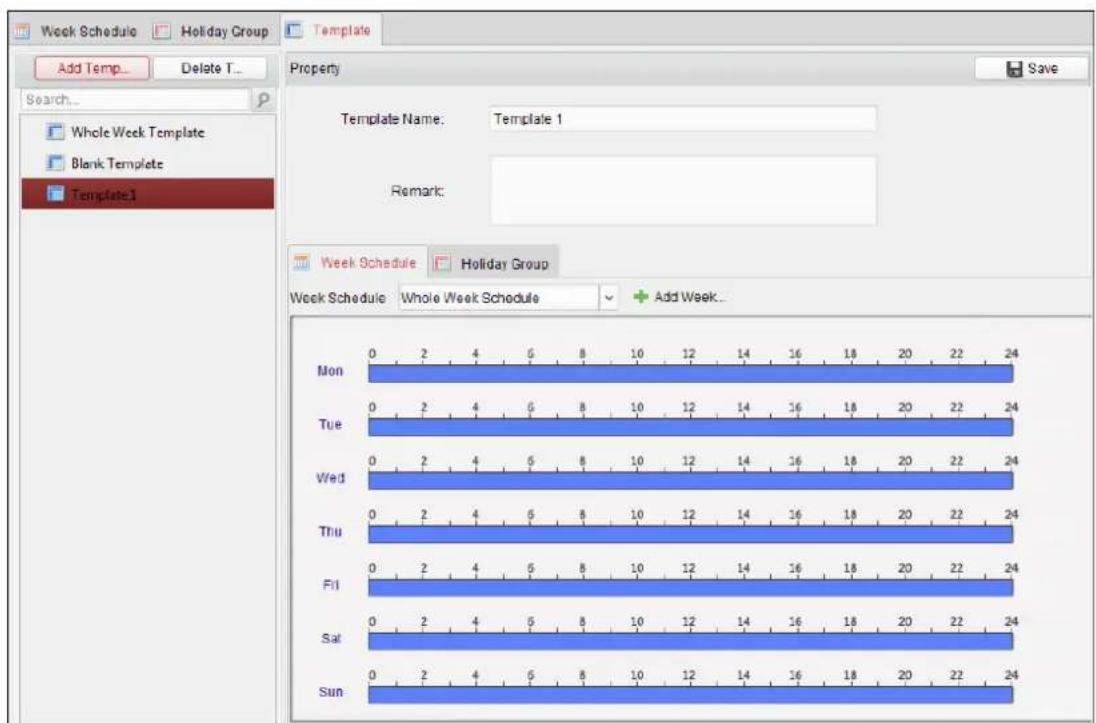Select the Holiday Group tab under Property
1096x723 pixels.
coord(493,263)
